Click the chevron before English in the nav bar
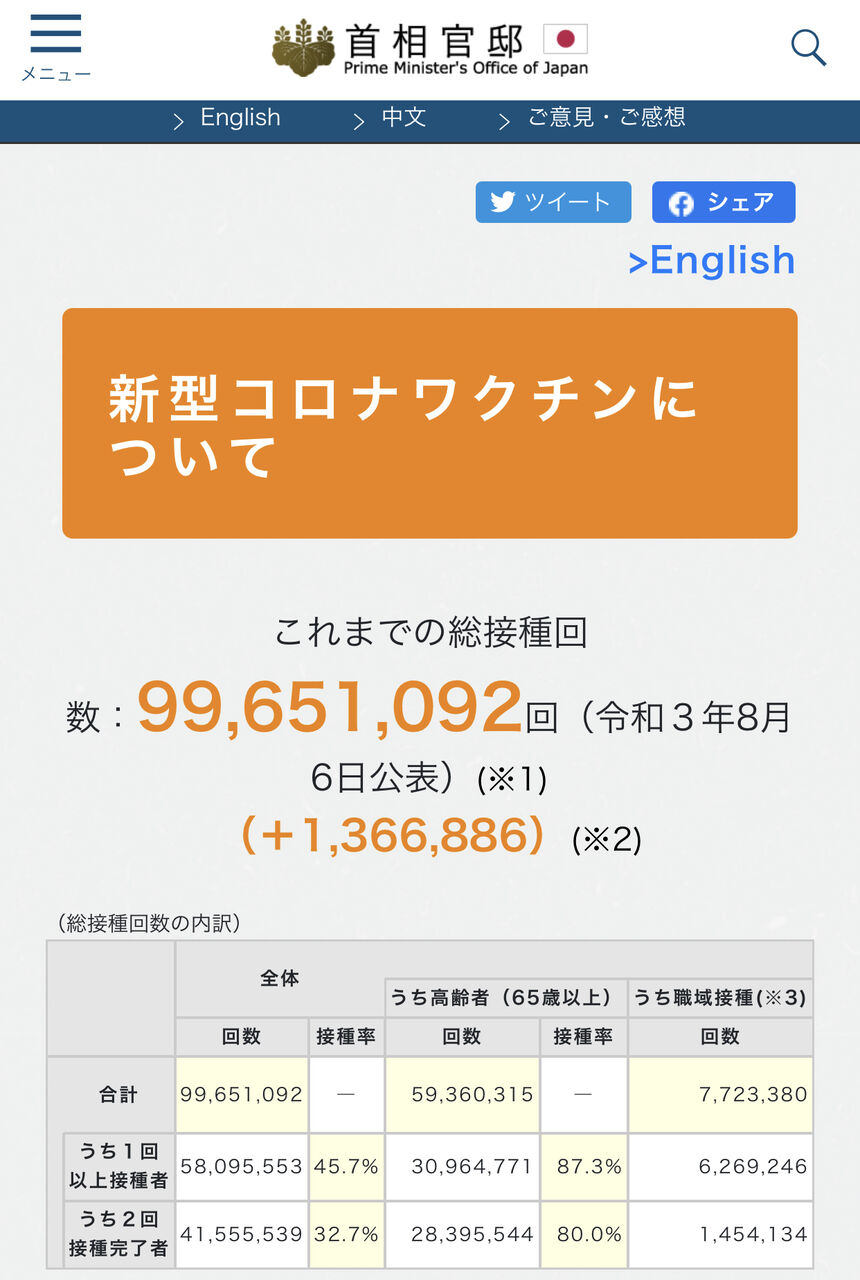860x1280 pixels. 179,122
